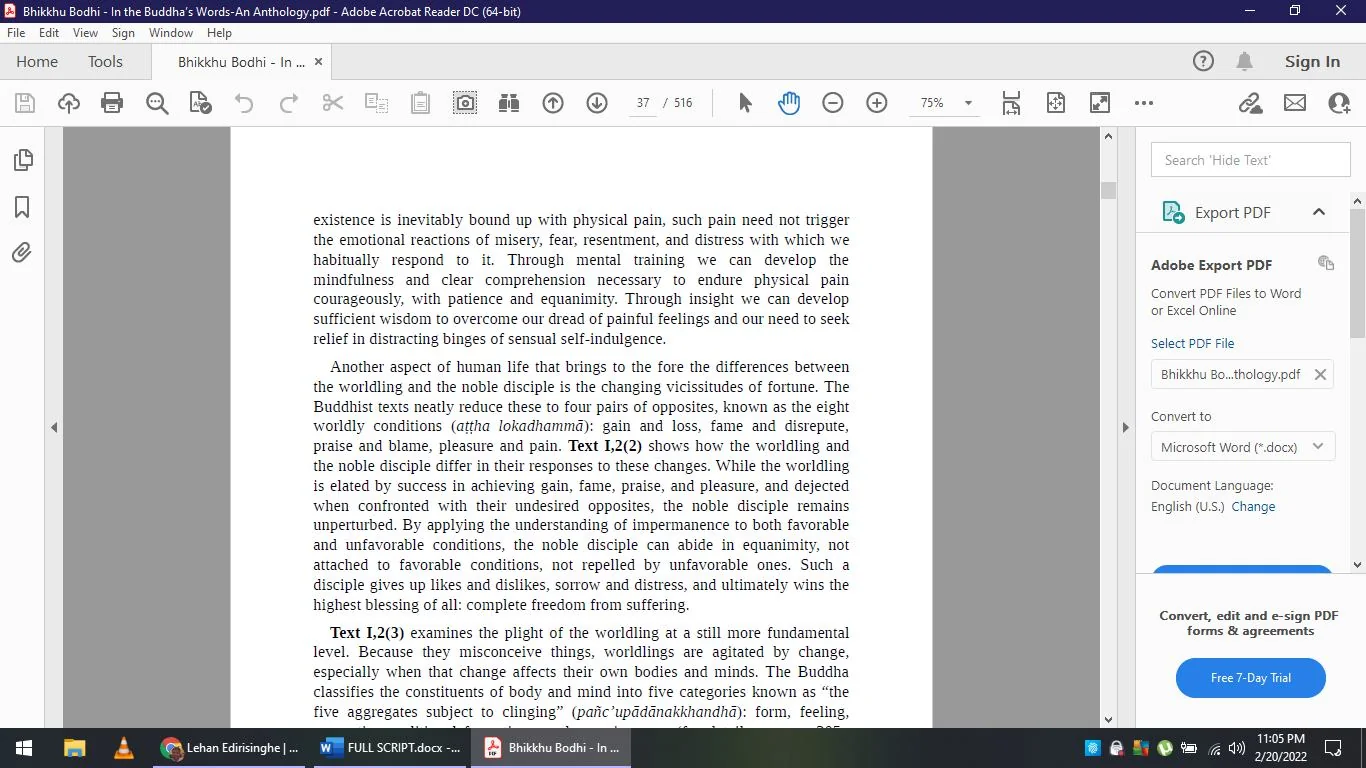The width and height of the screenshot is (1366, 768).
Task: Click the share with others person icon
Action: 1339,103
